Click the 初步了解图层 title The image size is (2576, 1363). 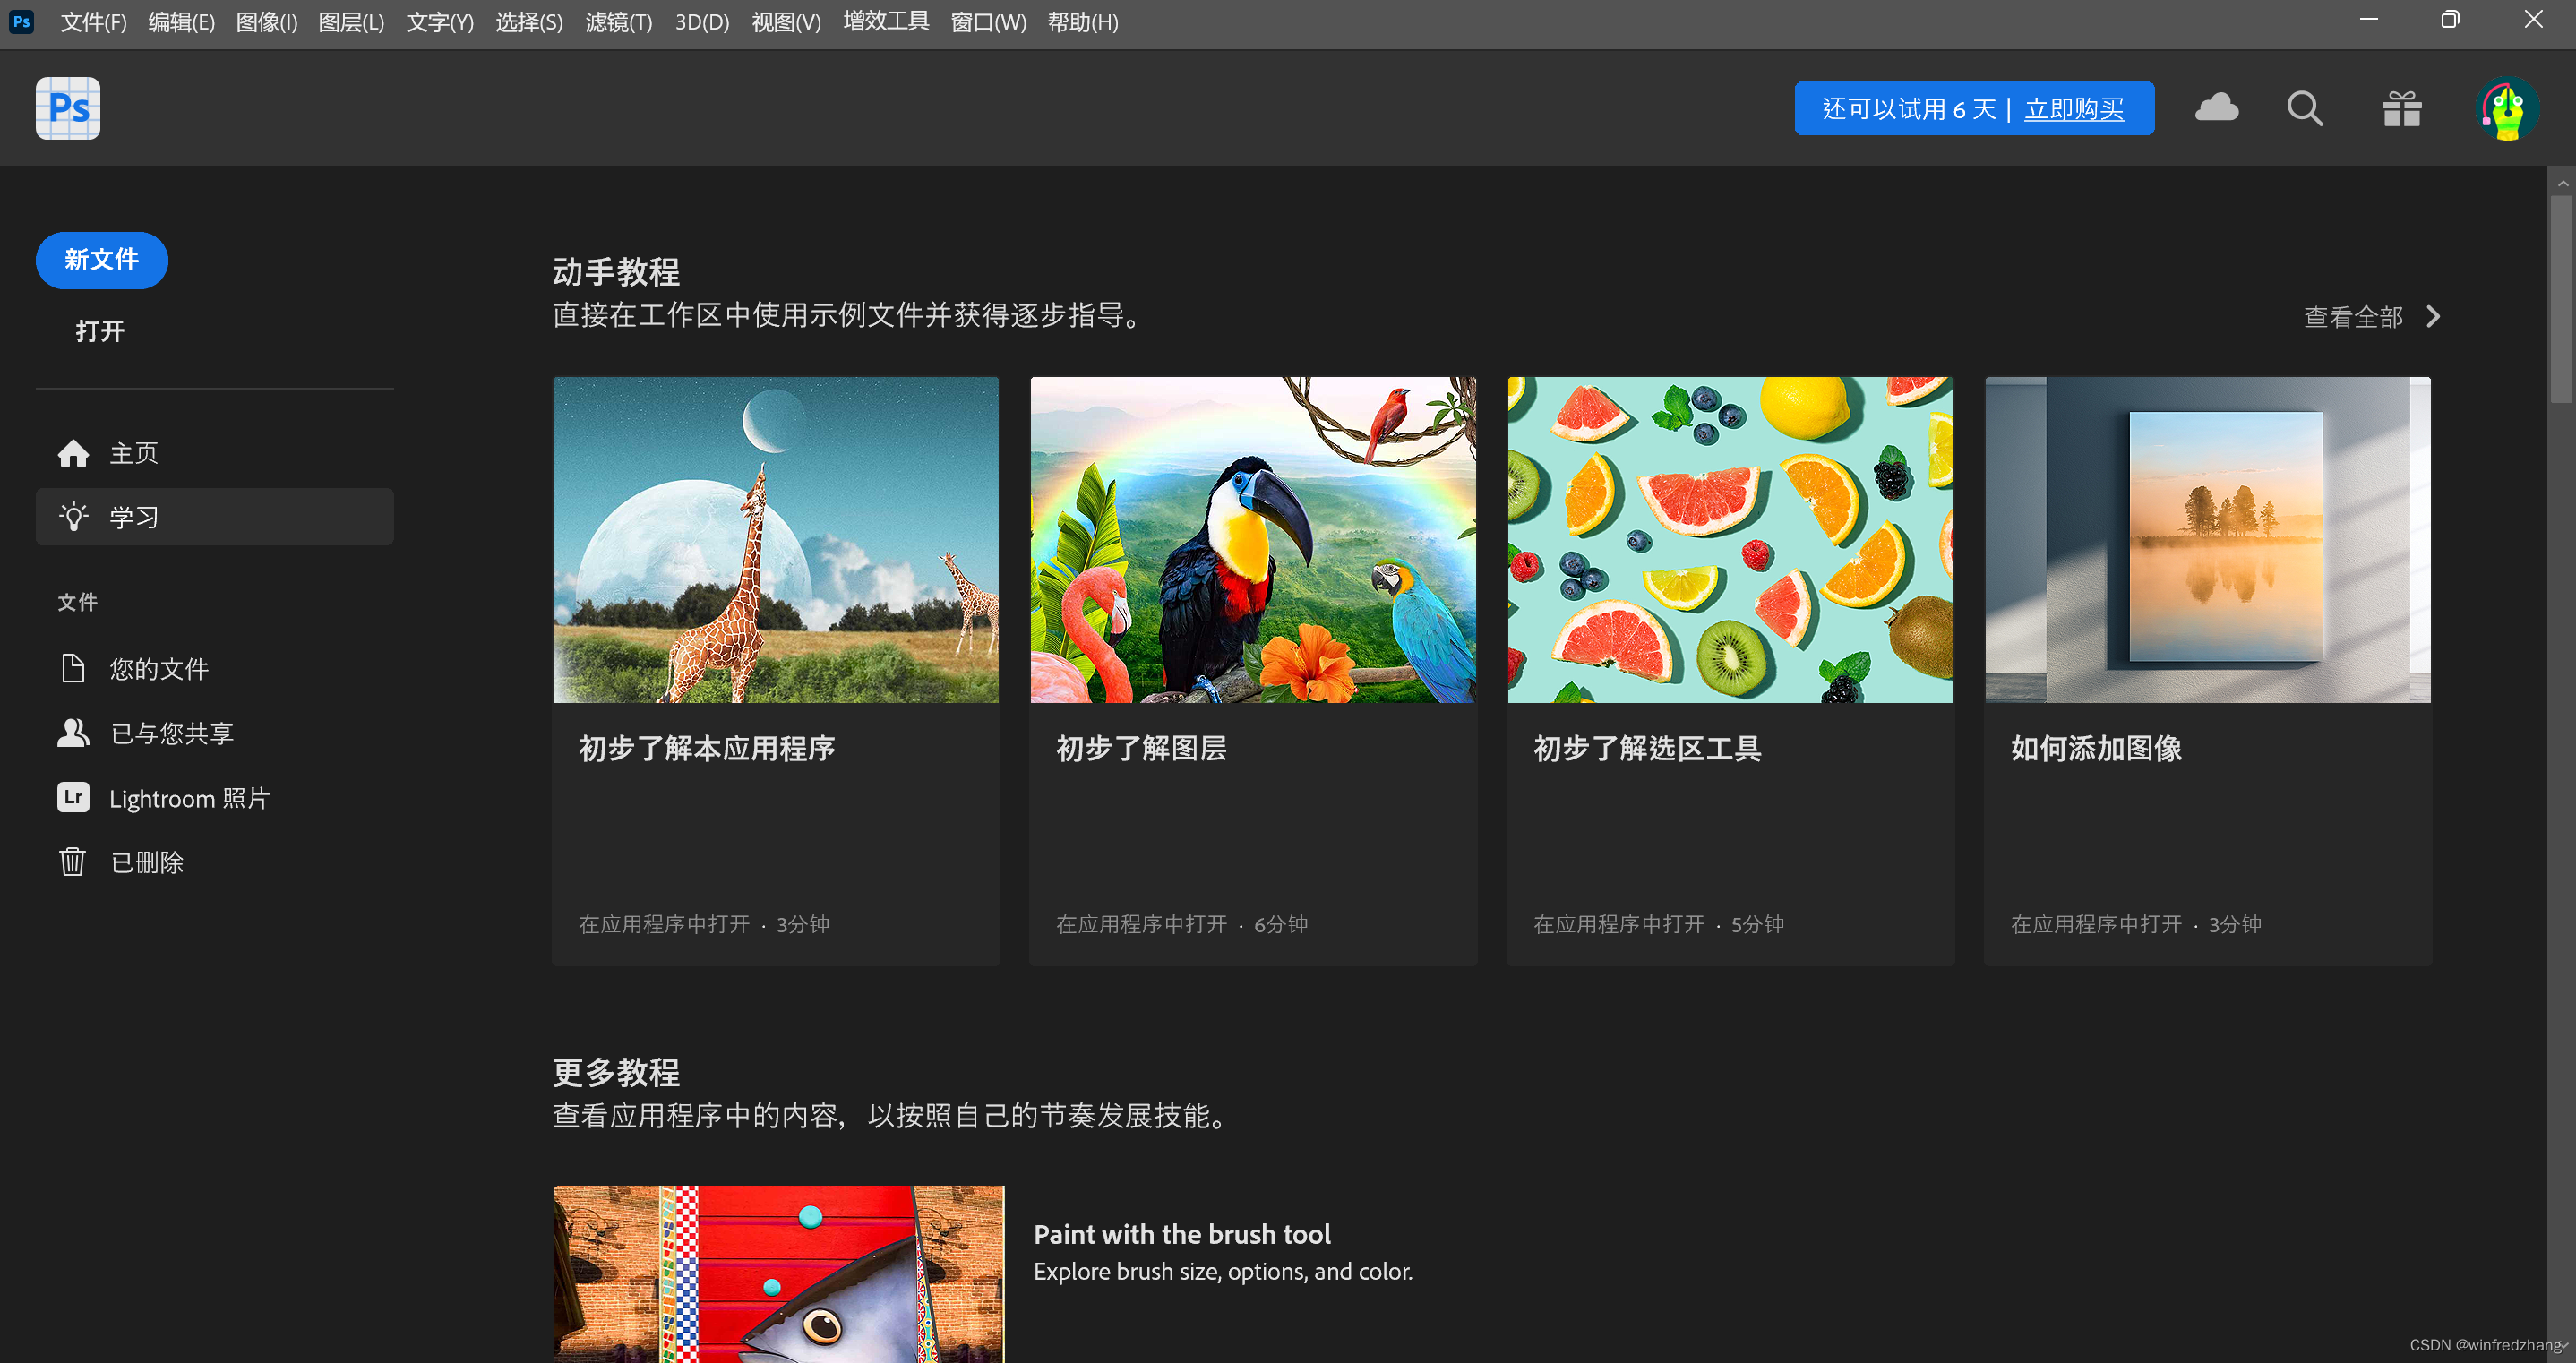click(1141, 748)
